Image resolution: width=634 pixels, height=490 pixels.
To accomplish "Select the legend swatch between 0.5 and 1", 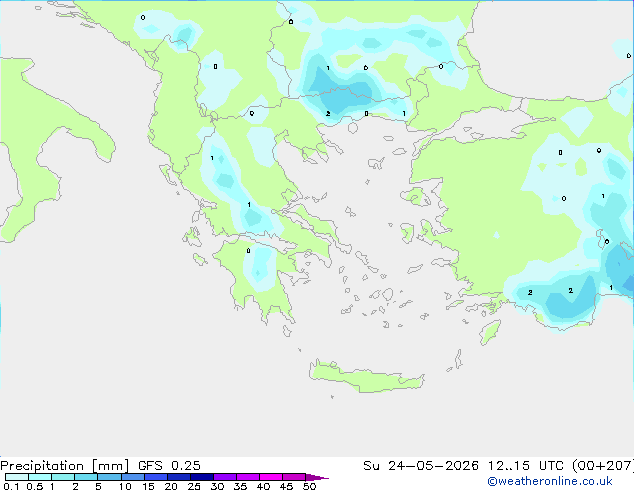I will (40, 477).
